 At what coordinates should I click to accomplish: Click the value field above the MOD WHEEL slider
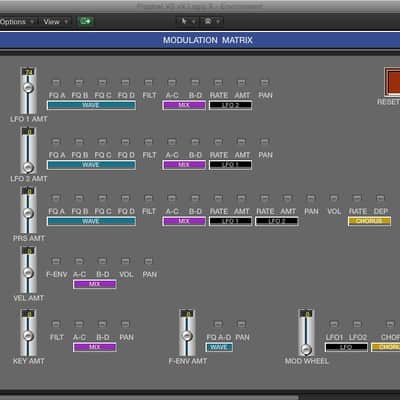(306, 313)
